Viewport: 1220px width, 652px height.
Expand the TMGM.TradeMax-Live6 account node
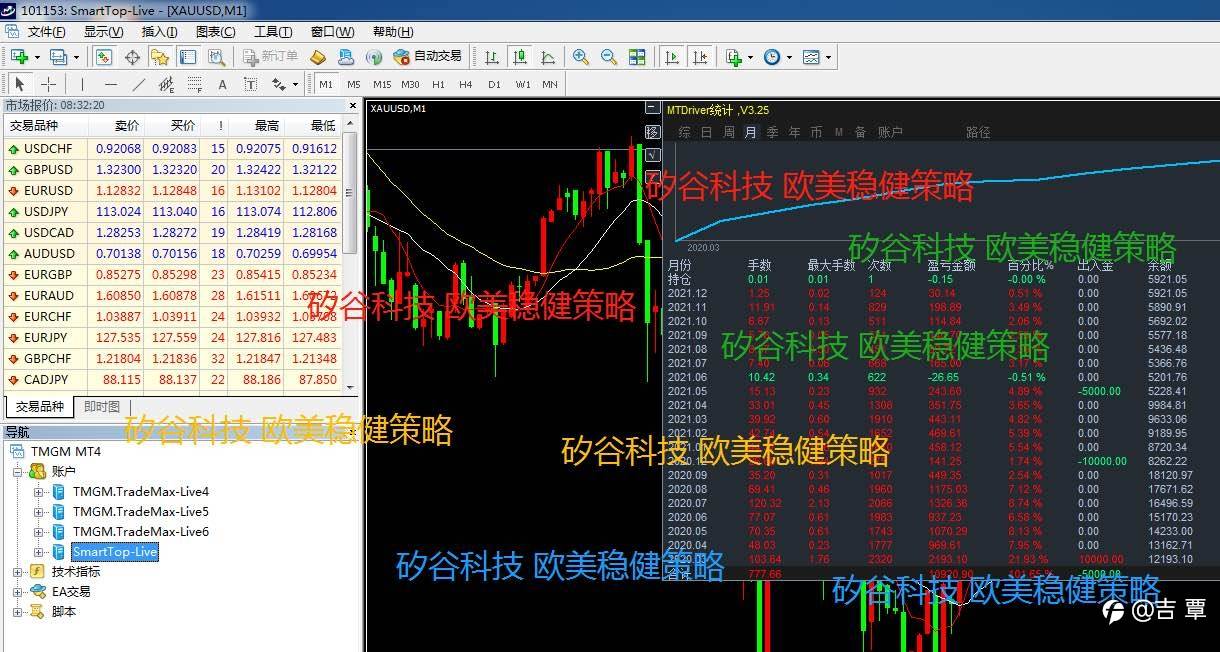[39, 532]
